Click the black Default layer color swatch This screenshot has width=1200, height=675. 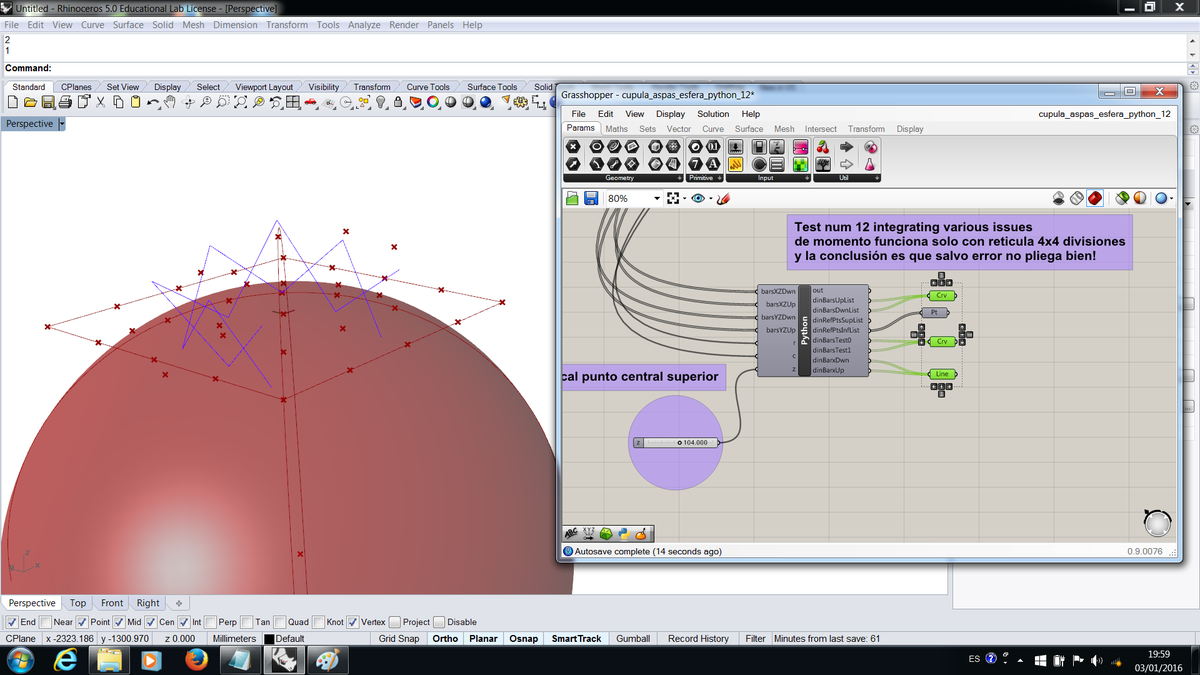269,638
